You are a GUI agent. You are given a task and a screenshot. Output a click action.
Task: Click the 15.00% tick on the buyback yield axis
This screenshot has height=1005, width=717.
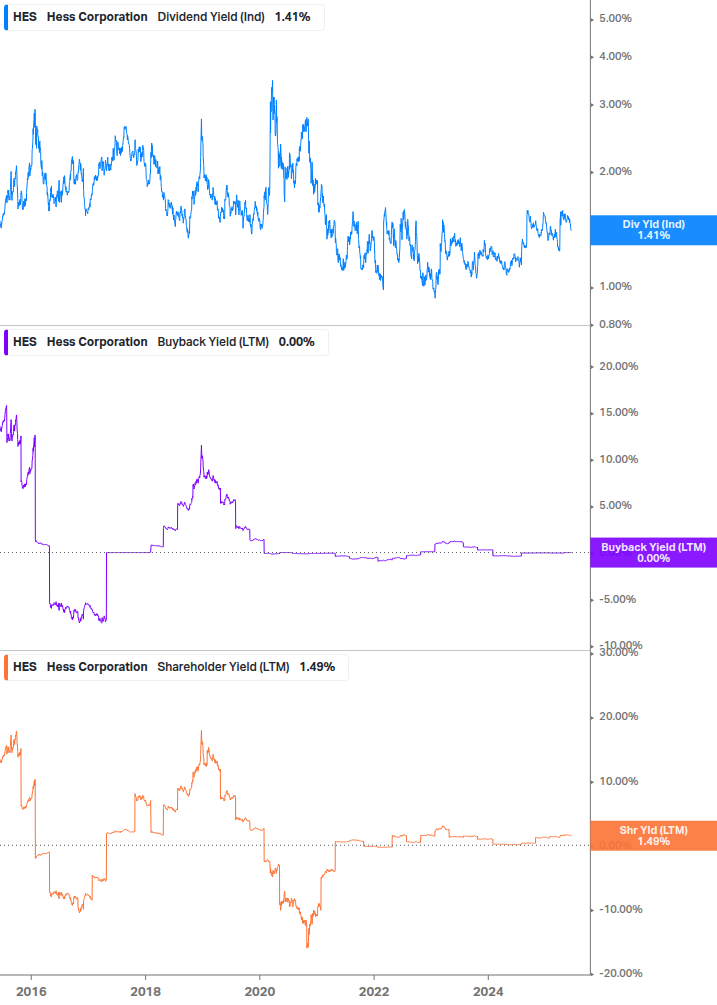(x=618, y=413)
